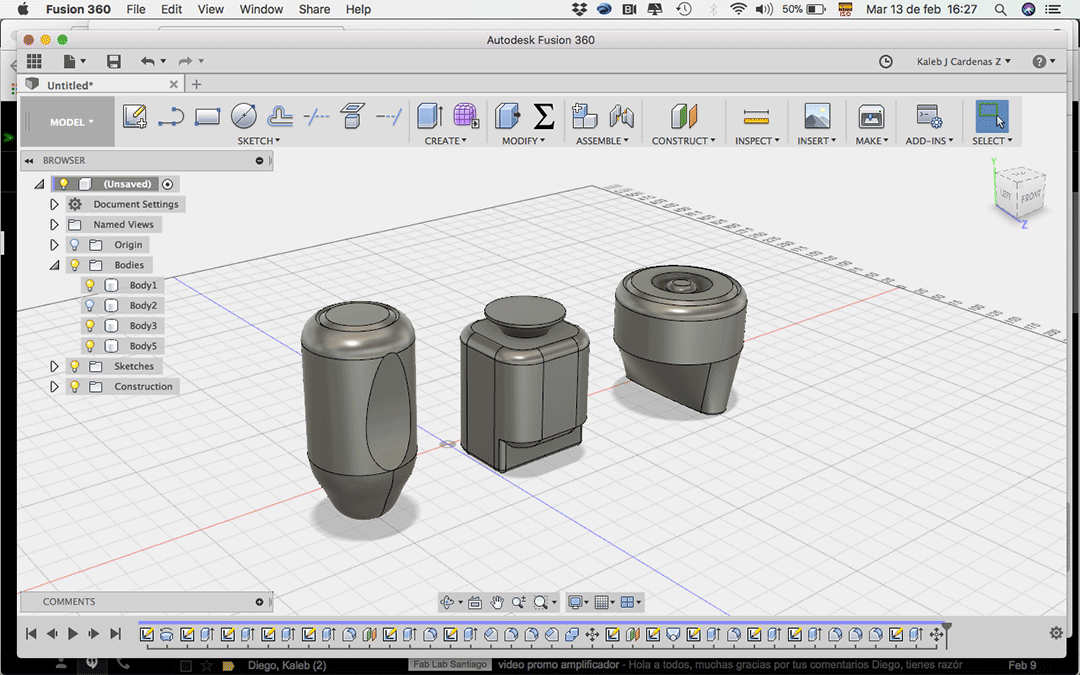Open the 3D Print Make icon
Image resolution: width=1080 pixels, height=675 pixels.
(871, 117)
